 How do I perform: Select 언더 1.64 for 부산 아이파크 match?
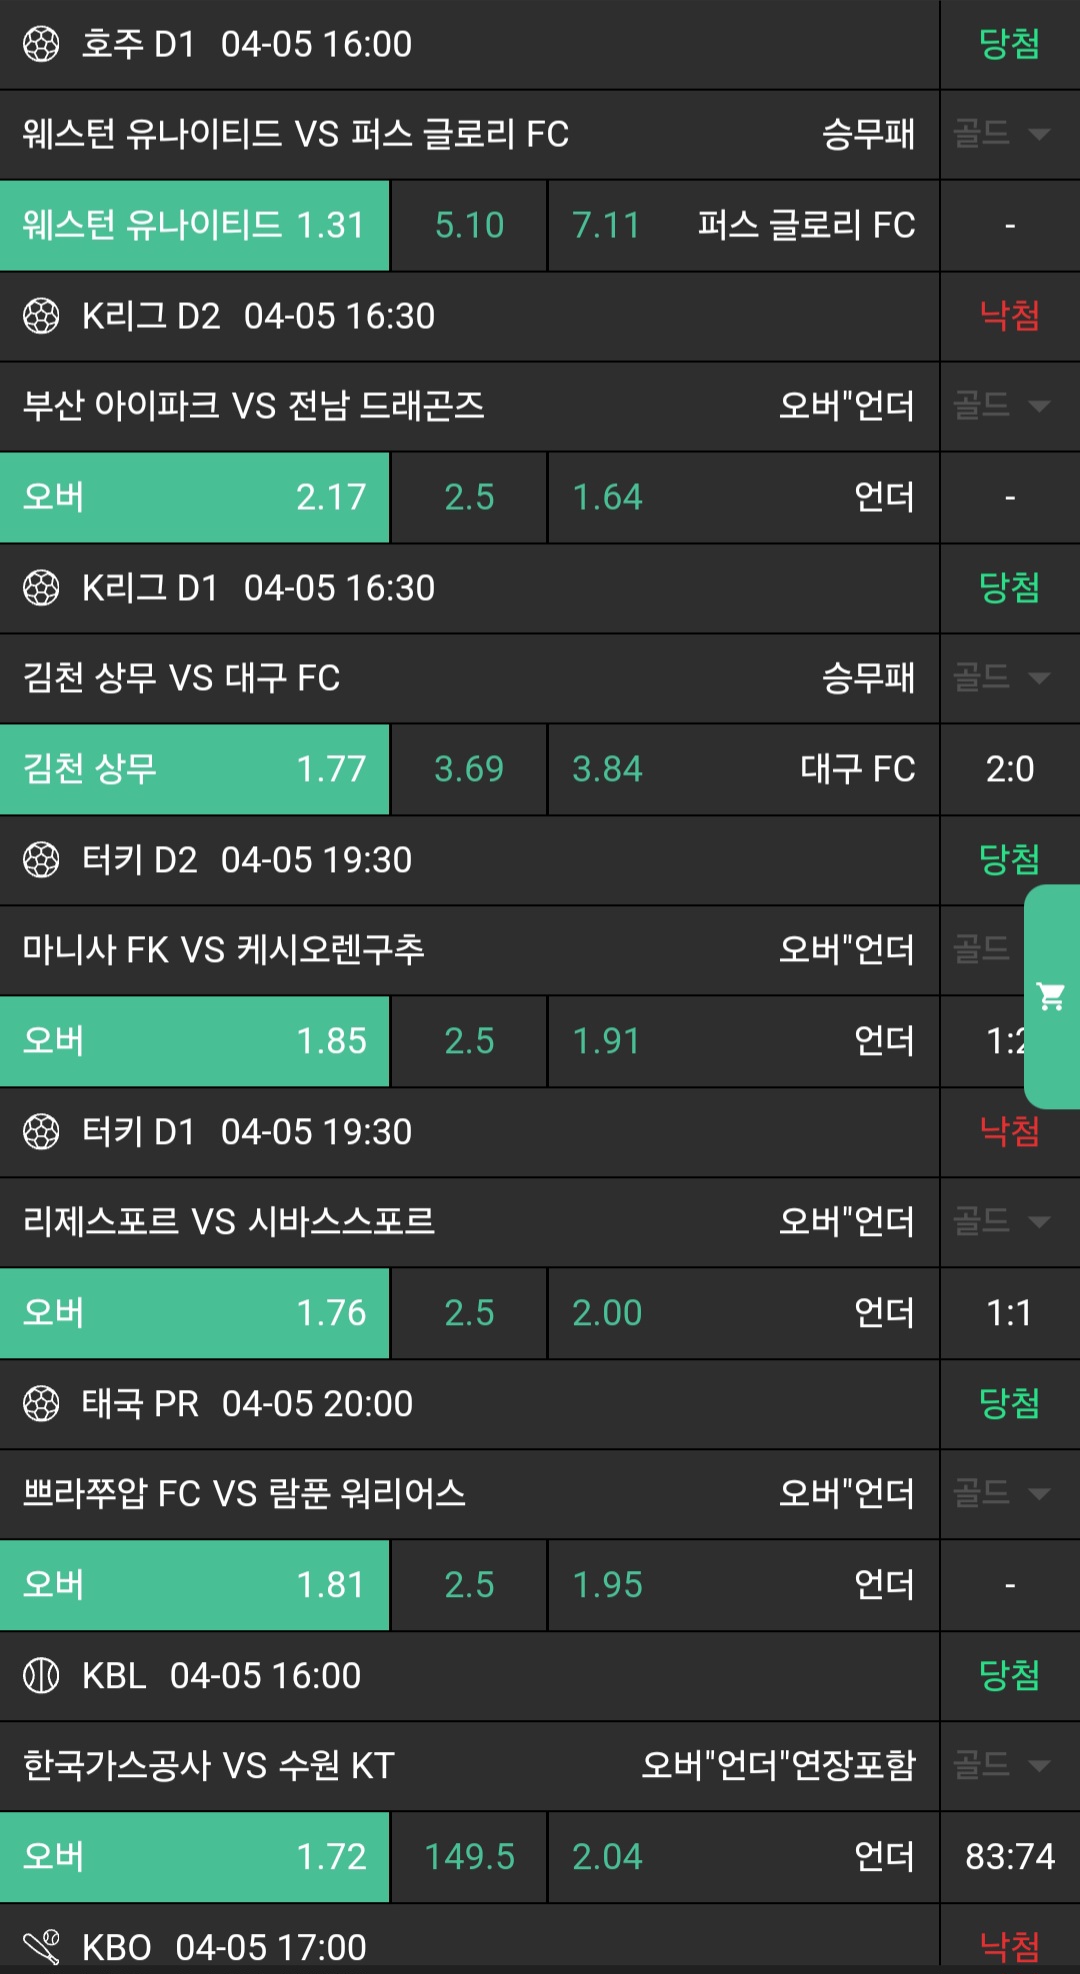click(x=743, y=497)
